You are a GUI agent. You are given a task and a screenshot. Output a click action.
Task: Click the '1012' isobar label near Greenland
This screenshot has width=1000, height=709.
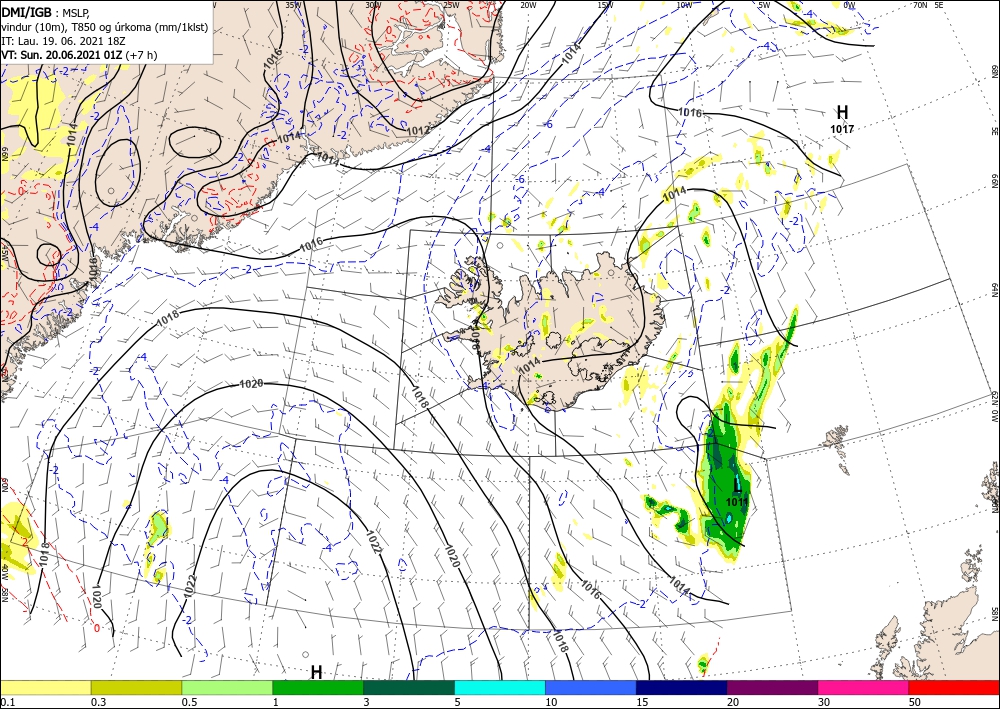(418, 131)
